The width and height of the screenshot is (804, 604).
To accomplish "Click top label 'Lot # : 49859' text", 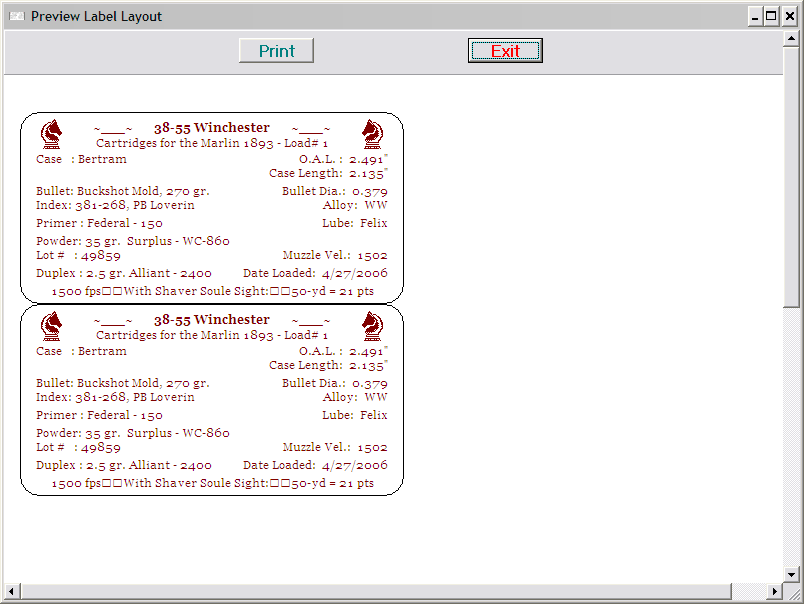I will (78, 255).
